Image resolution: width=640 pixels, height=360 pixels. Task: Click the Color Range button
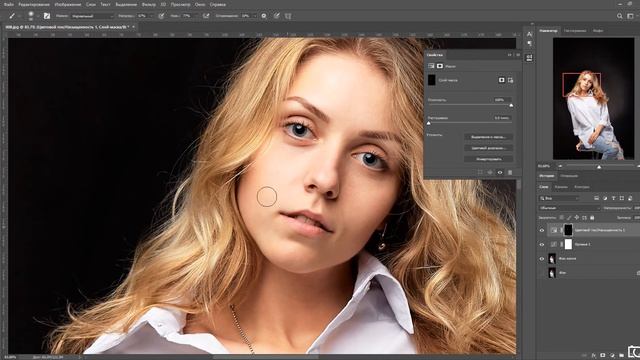(x=489, y=148)
